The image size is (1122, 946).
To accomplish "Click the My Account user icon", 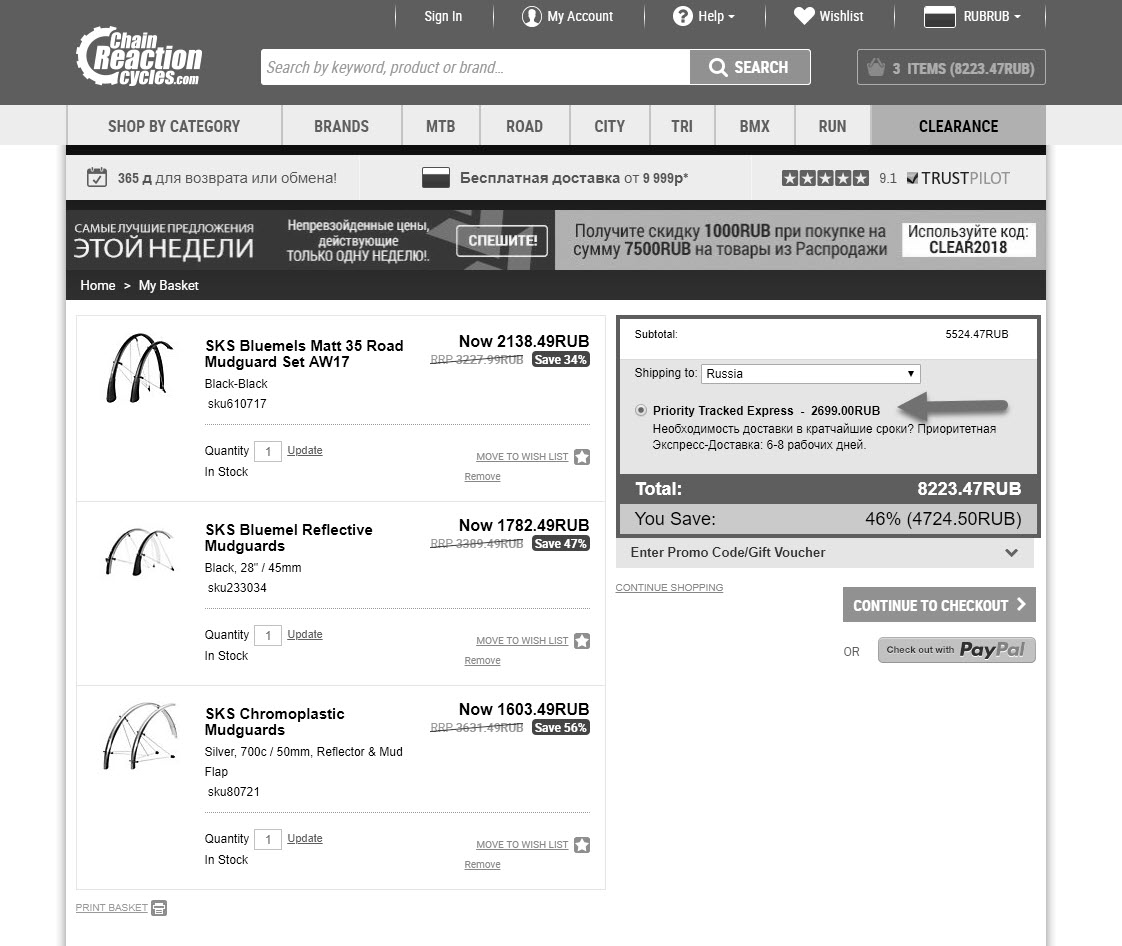I will pyautogui.click(x=532, y=16).
